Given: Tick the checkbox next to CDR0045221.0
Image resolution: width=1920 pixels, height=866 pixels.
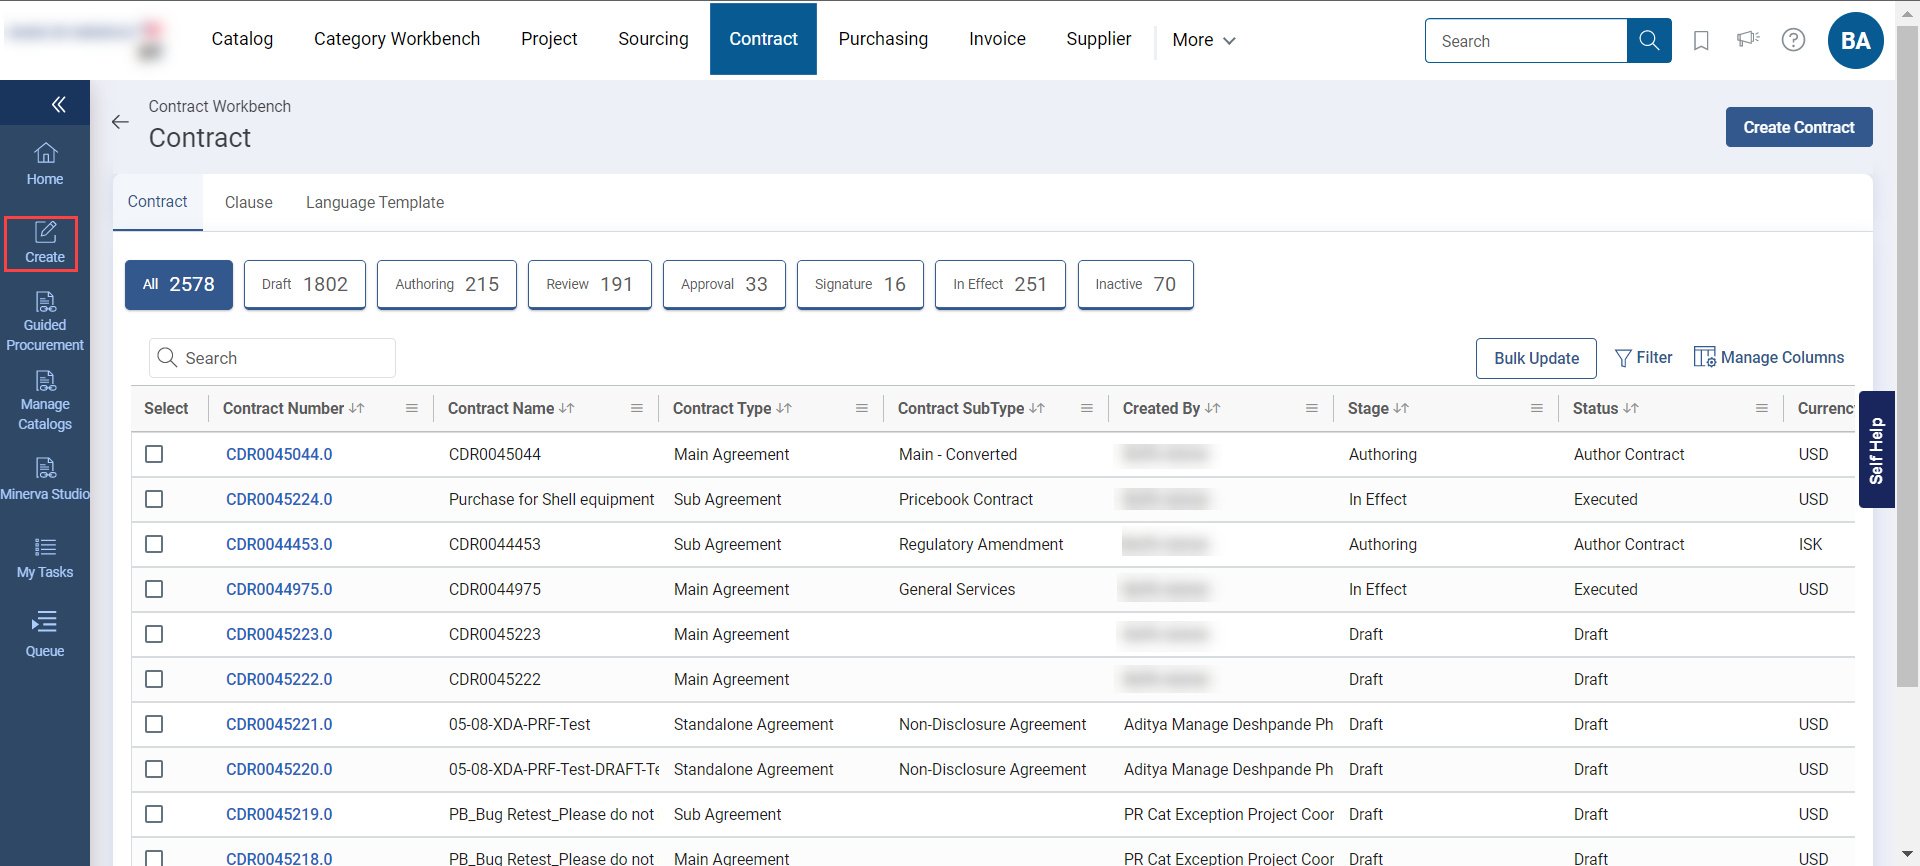Looking at the screenshot, I should point(154,724).
